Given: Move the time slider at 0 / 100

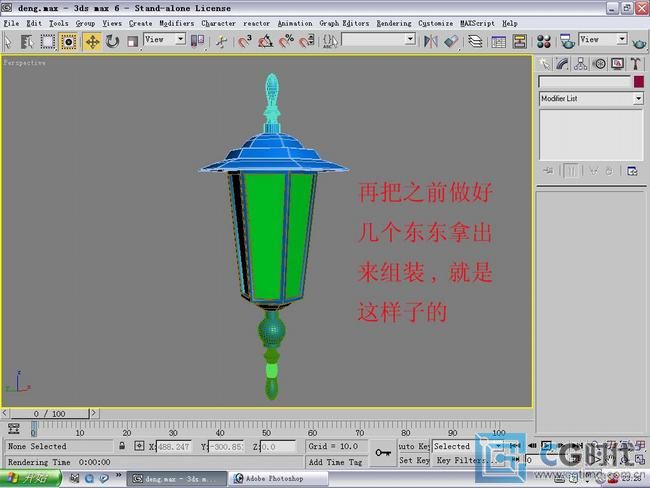Looking at the screenshot, I should (50, 413).
